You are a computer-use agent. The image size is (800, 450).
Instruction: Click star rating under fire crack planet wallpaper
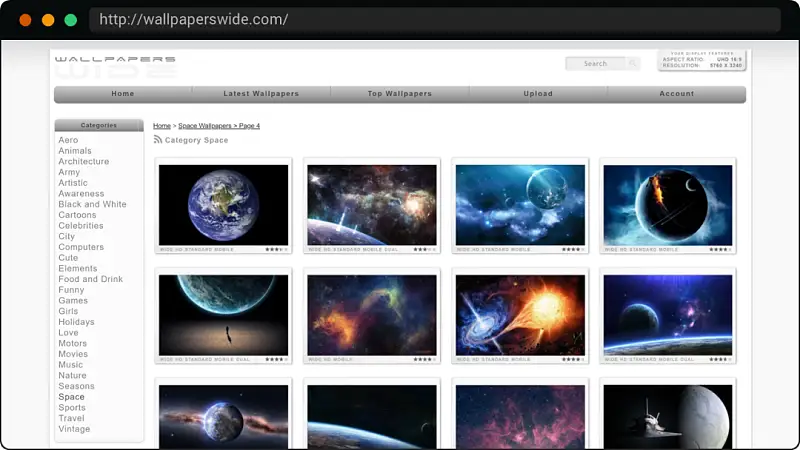pyautogui.click(x=720, y=249)
